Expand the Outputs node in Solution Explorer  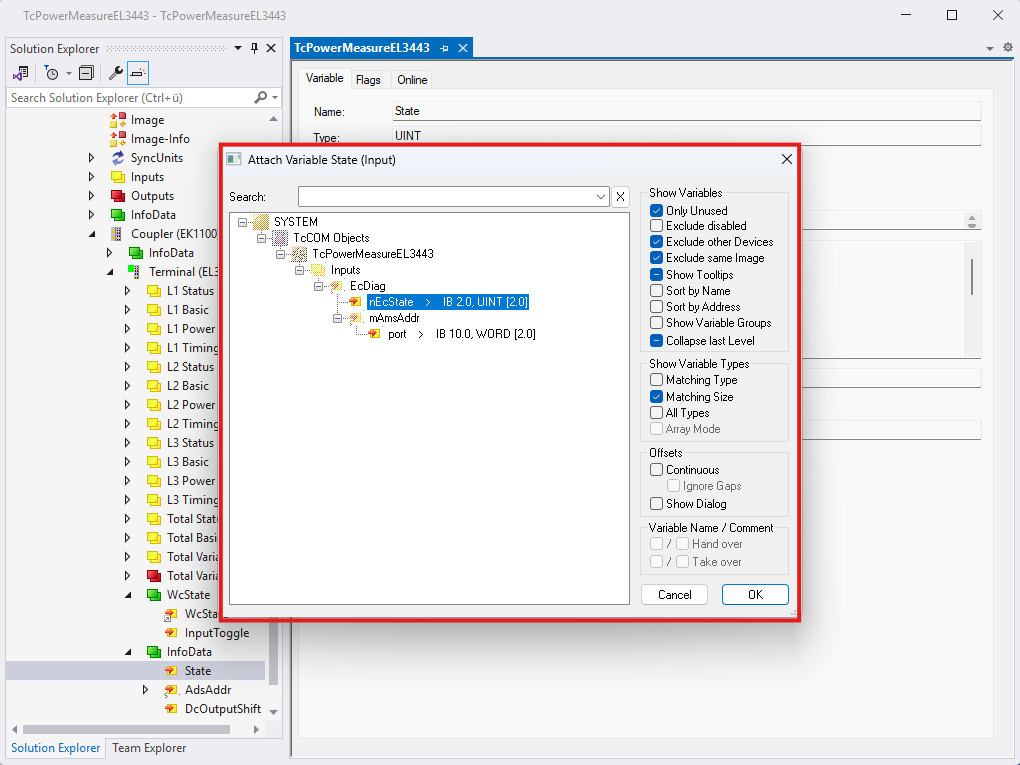(x=92, y=196)
